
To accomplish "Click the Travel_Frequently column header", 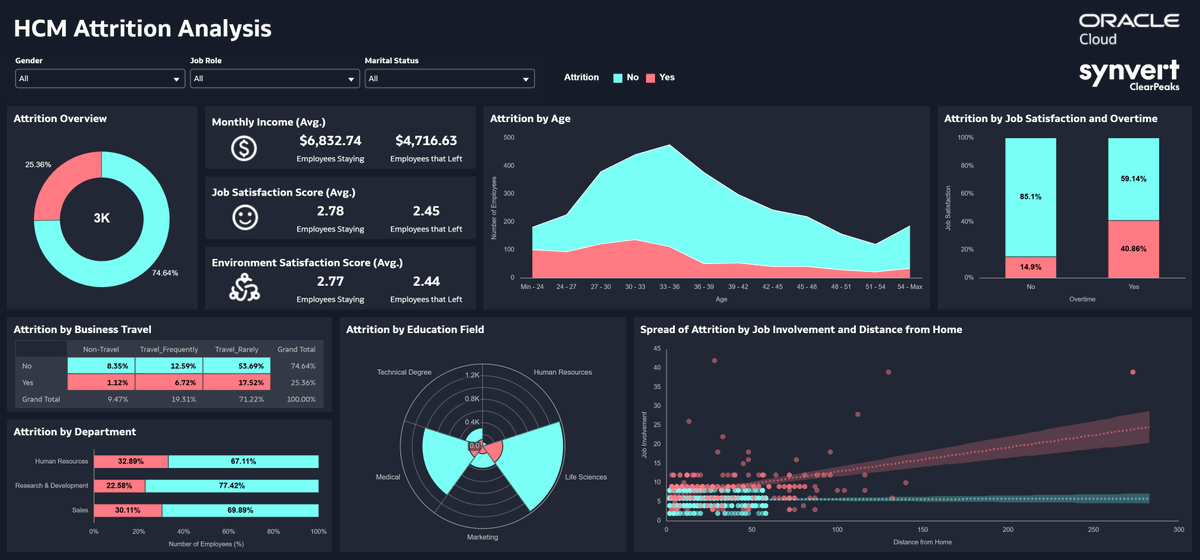I will 169,350.
